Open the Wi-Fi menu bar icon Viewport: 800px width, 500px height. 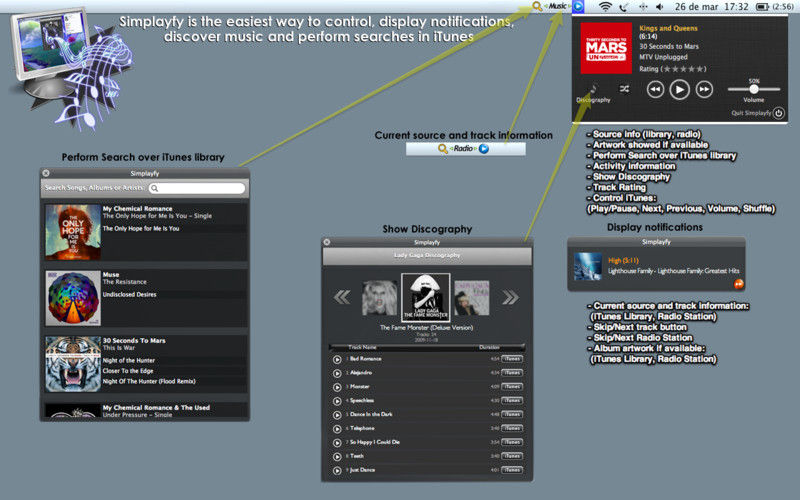(x=605, y=7)
